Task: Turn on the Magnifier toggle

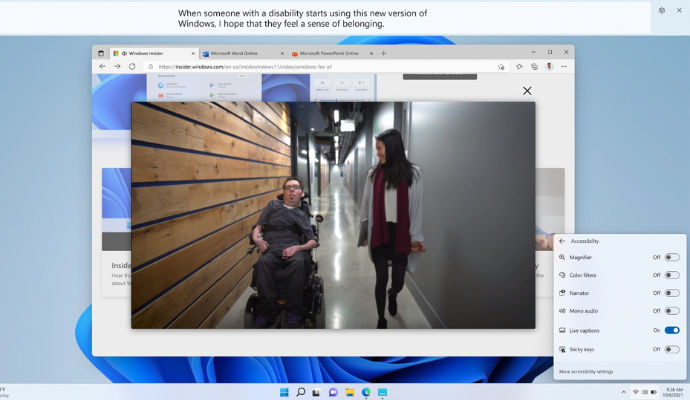Action: [x=672, y=257]
